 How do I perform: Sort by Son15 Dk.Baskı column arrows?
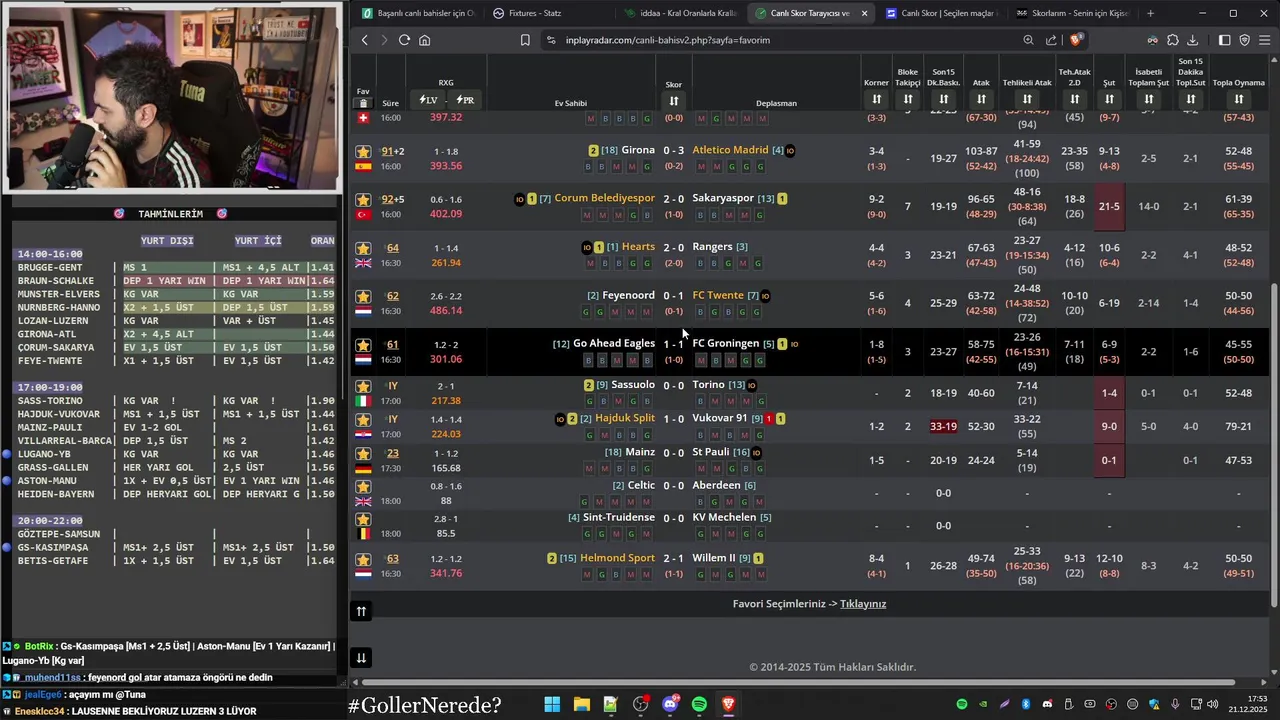pyautogui.click(x=943, y=99)
